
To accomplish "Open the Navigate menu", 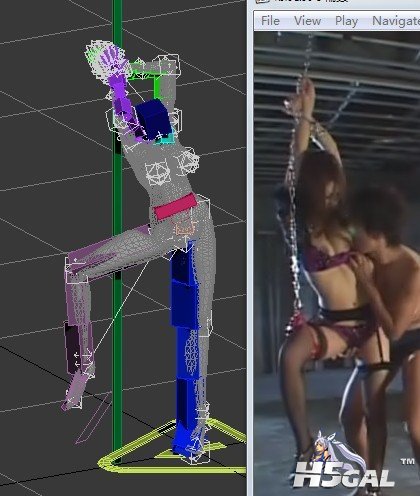I will pyautogui.click(x=396, y=21).
